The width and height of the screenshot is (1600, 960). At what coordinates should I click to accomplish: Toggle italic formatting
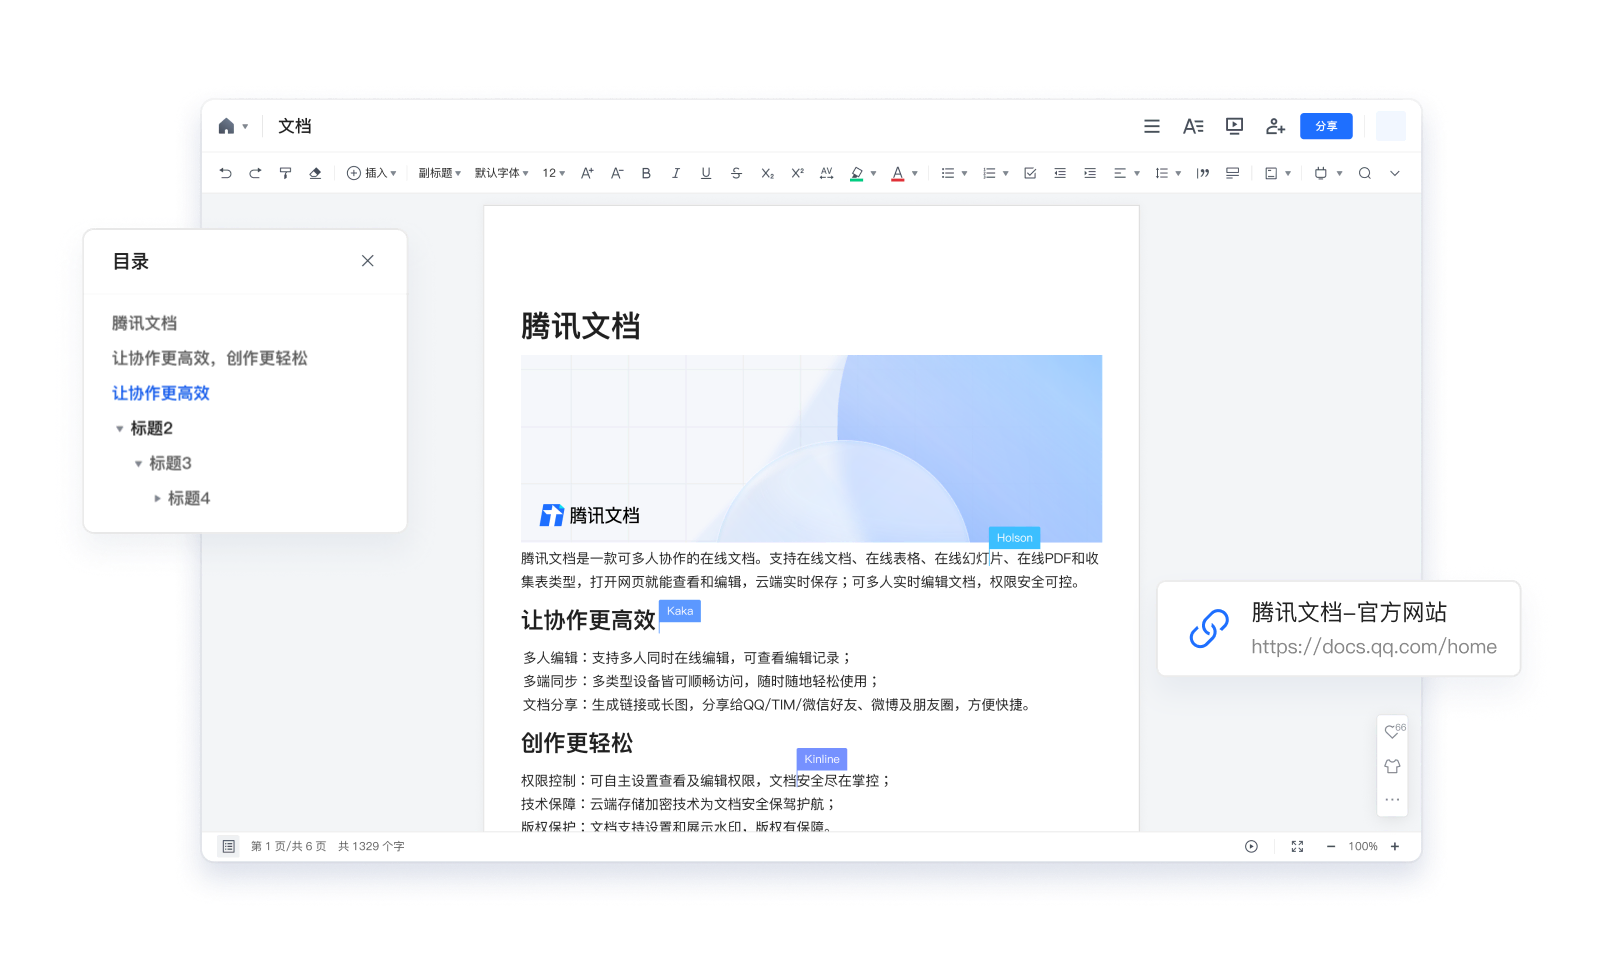pos(676,173)
